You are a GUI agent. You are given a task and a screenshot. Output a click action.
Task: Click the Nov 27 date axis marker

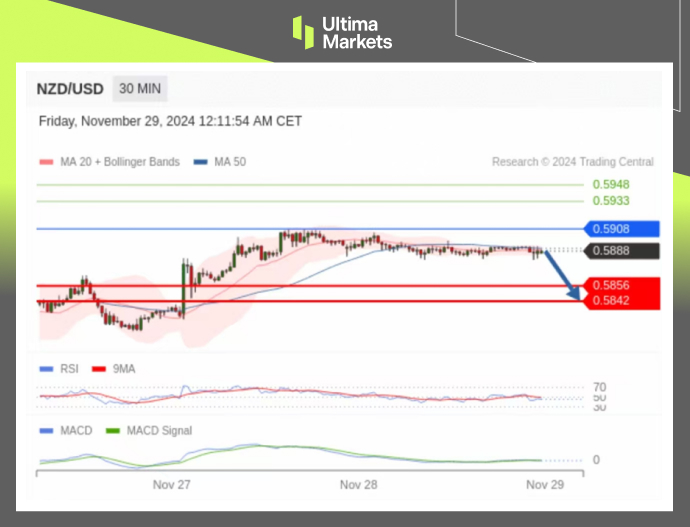pos(171,484)
